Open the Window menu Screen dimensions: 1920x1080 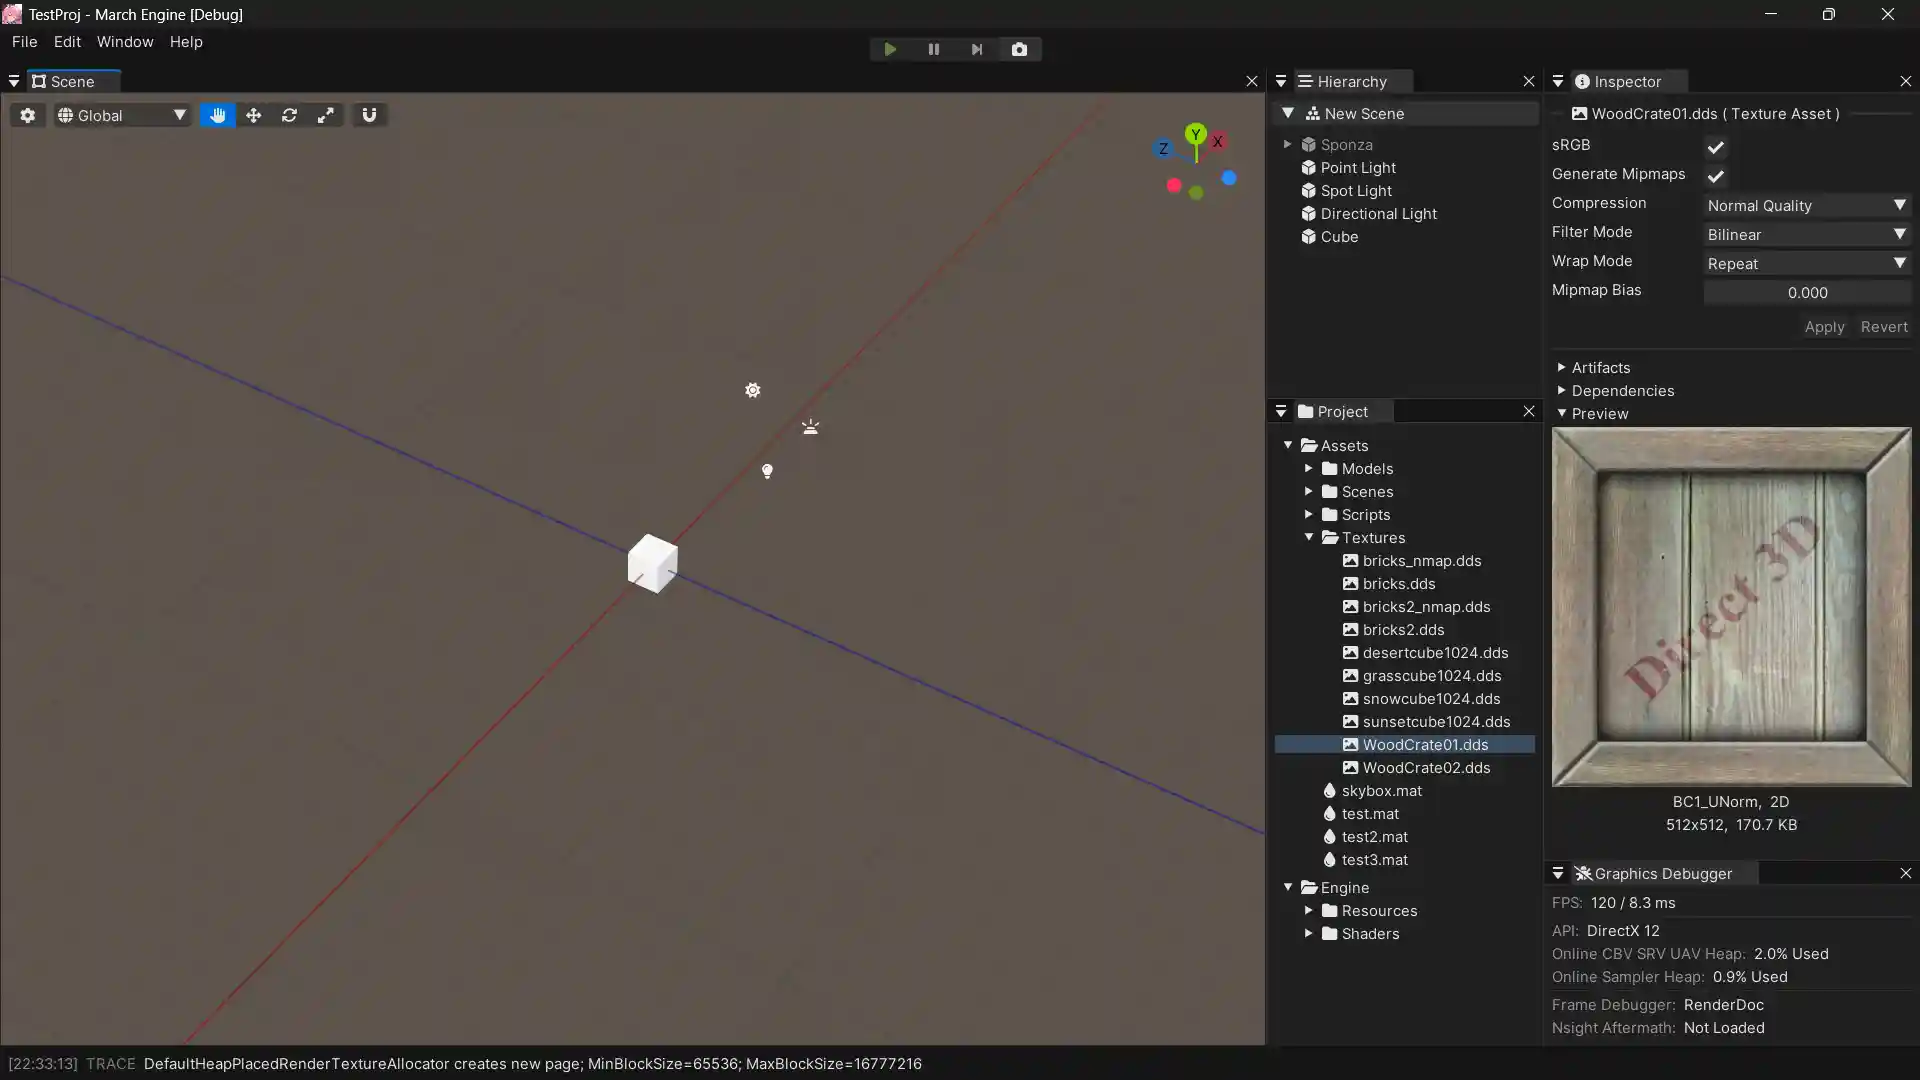pos(125,42)
